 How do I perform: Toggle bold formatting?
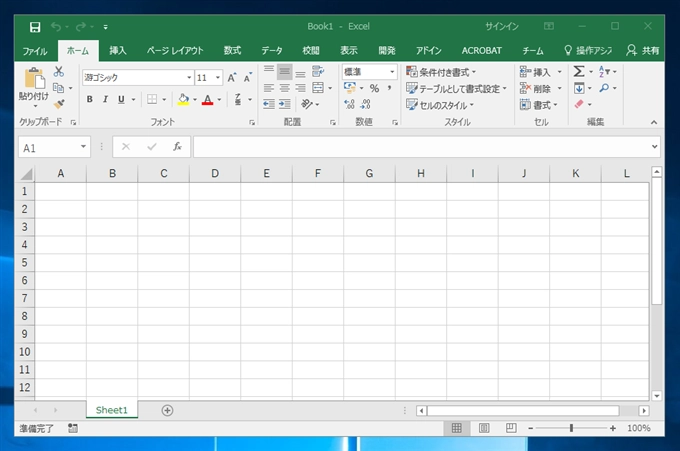pos(89,99)
